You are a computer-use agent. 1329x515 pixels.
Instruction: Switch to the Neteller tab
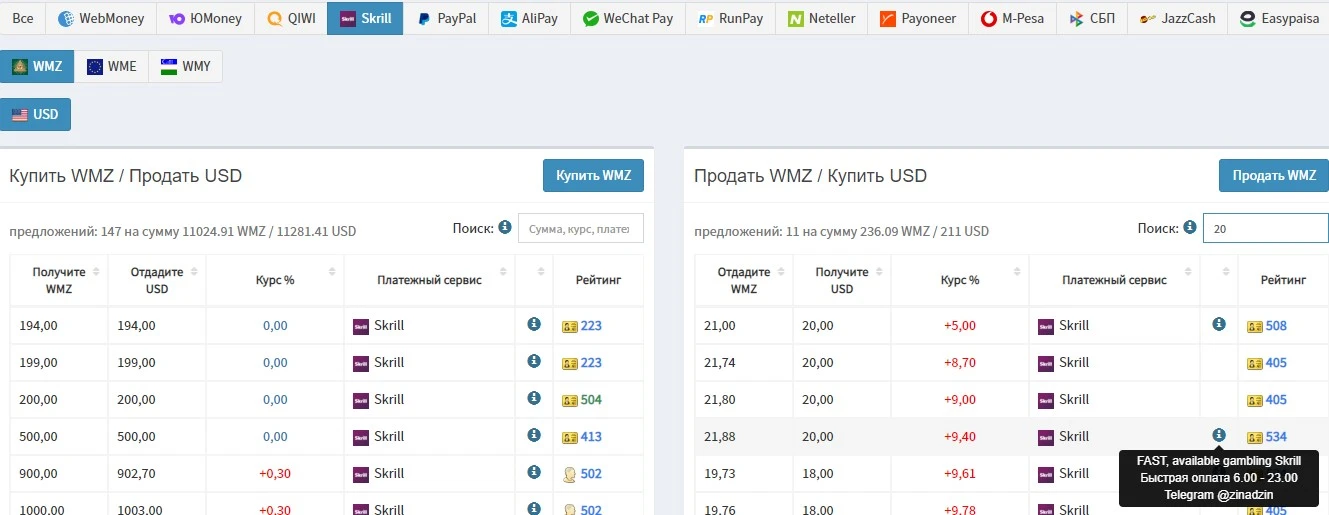(x=822, y=18)
